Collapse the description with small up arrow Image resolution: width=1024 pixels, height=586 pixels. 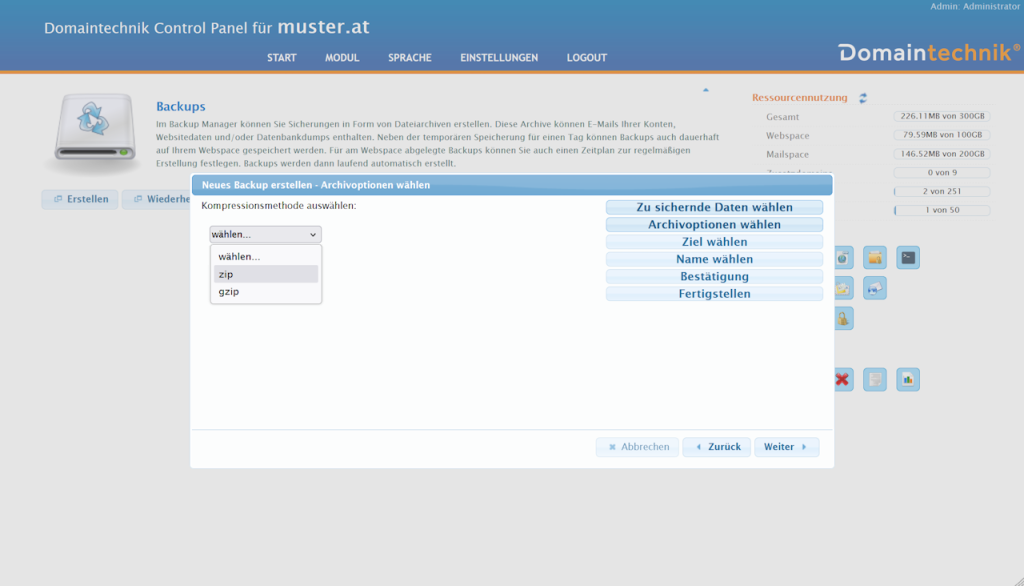coord(705,91)
